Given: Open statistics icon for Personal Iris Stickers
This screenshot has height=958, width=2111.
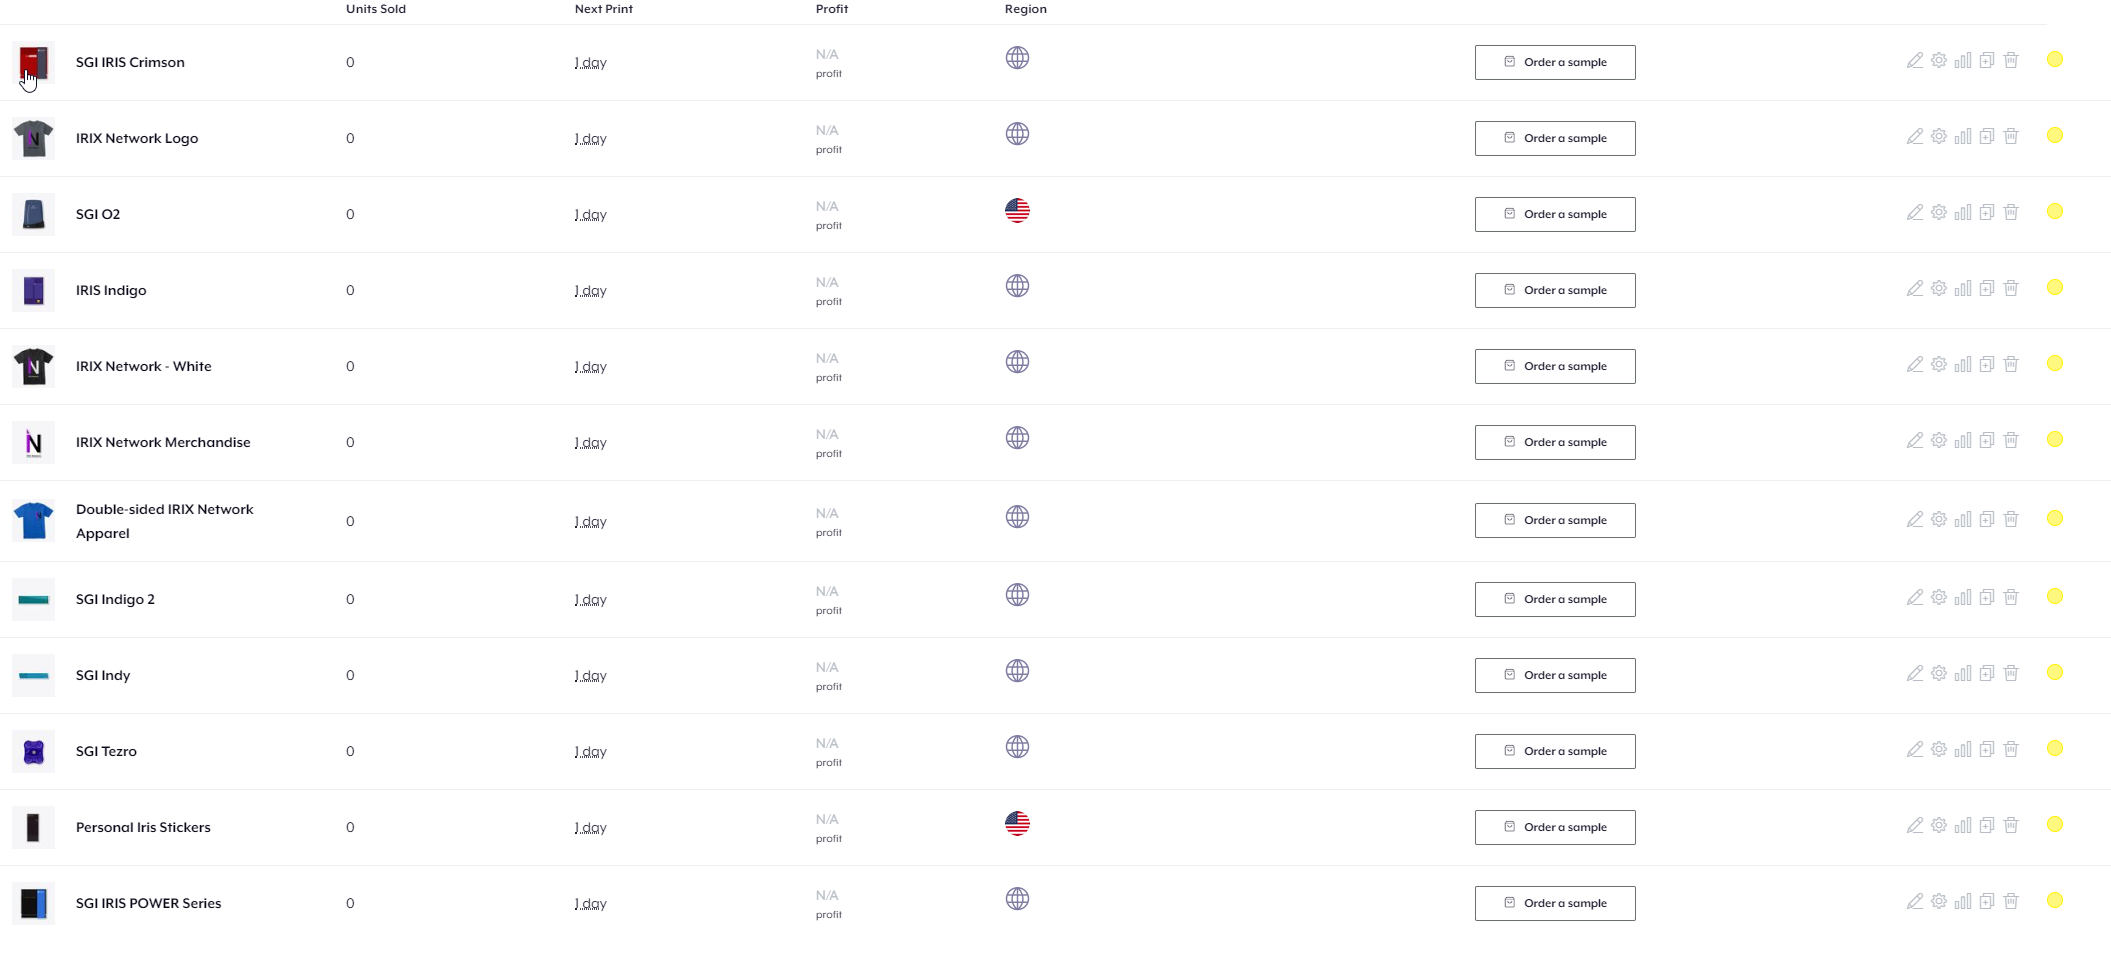Looking at the screenshot, I should 1962,825.
